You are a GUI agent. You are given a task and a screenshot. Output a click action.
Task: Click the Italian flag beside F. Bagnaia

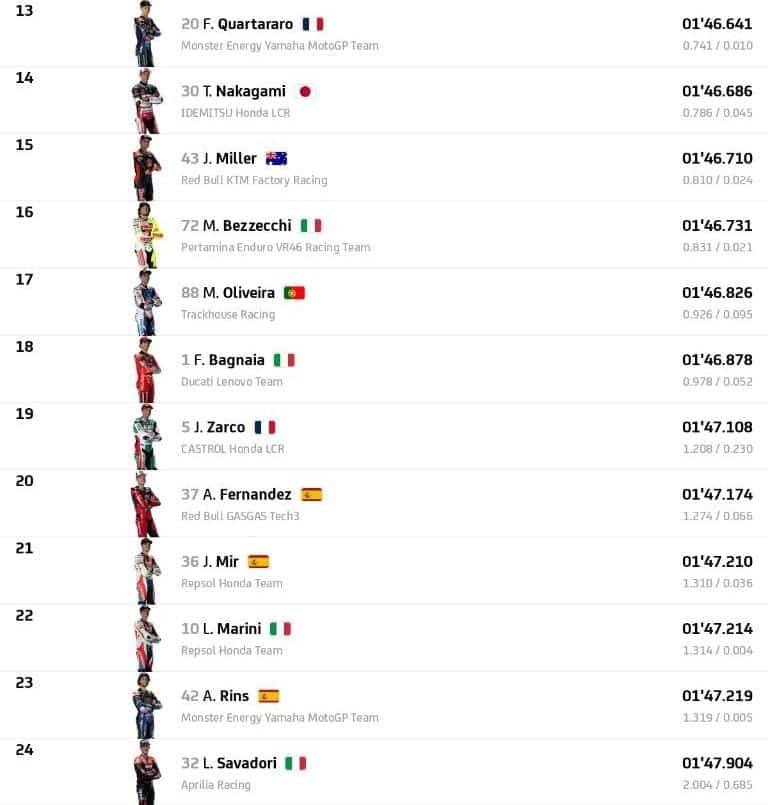click(x=284, y=360)
